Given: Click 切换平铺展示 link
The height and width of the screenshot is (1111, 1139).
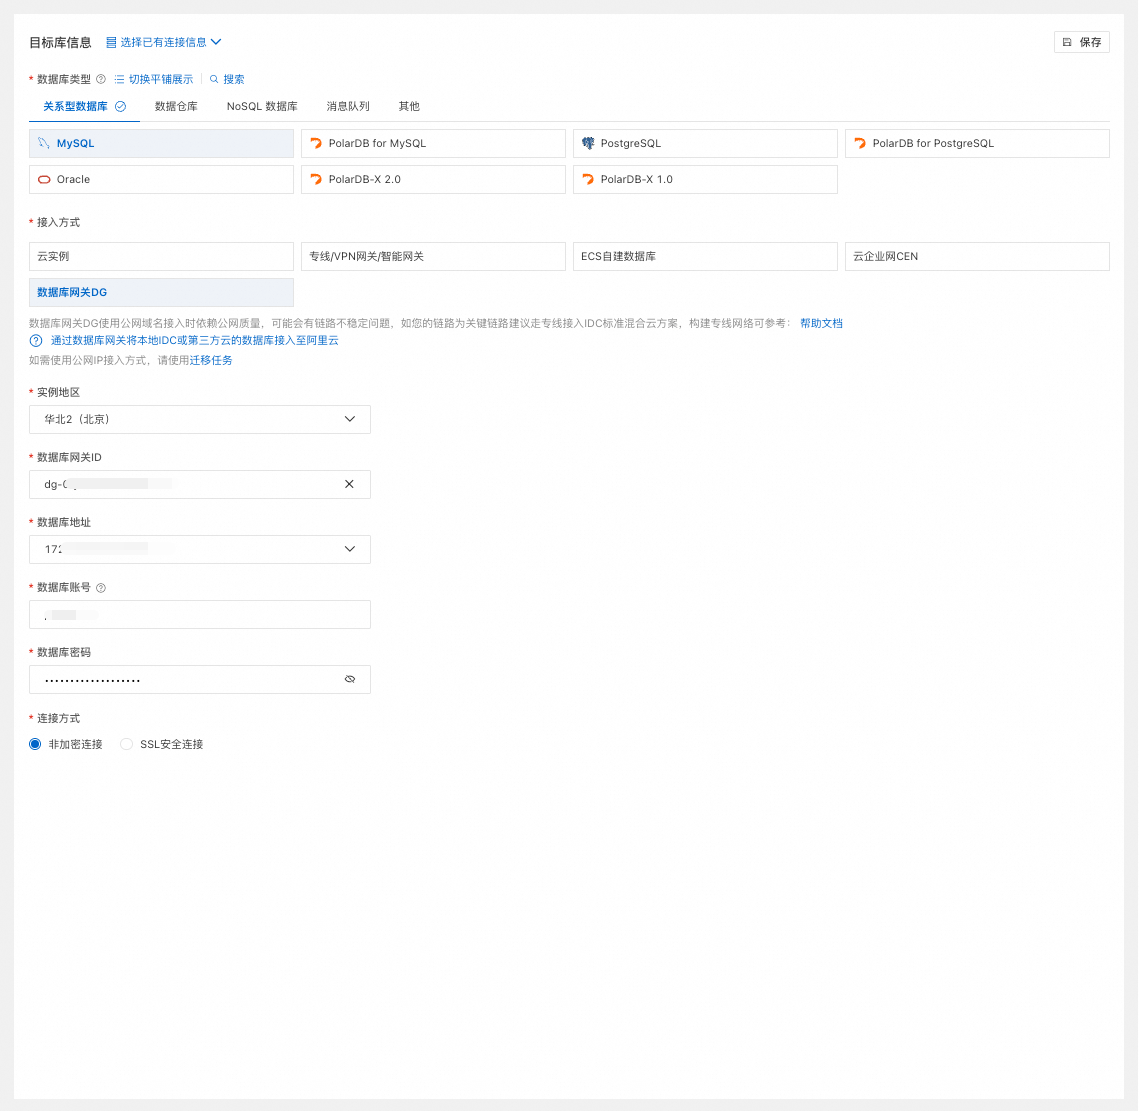Looking at the screenshot, I should 161,79.
